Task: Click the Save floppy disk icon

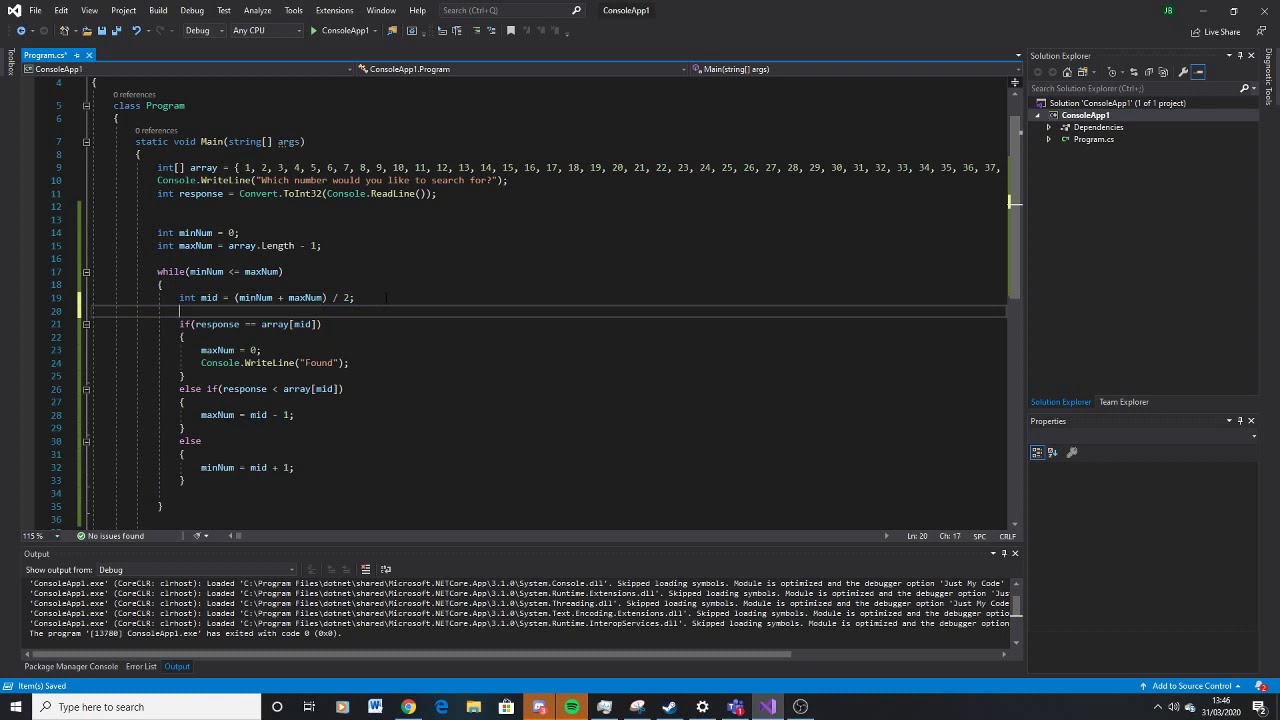Action: 101,31
